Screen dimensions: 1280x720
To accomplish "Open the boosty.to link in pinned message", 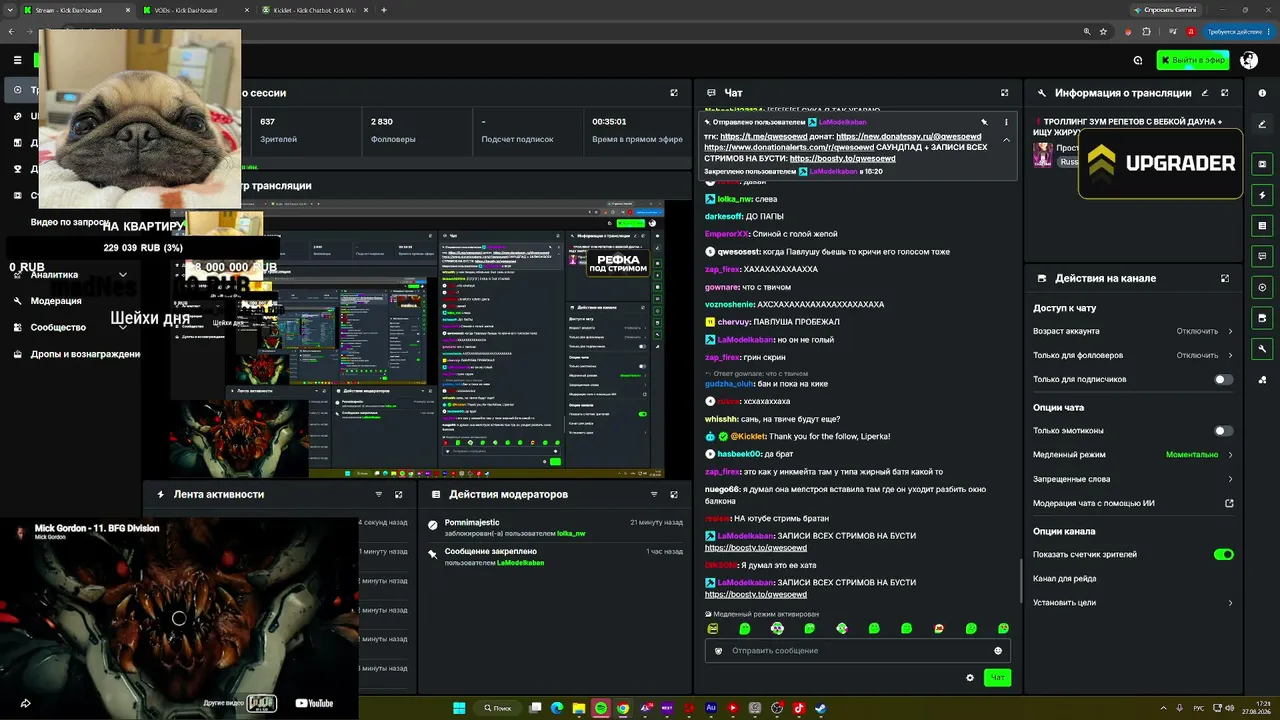I will [x=842, y=159].
